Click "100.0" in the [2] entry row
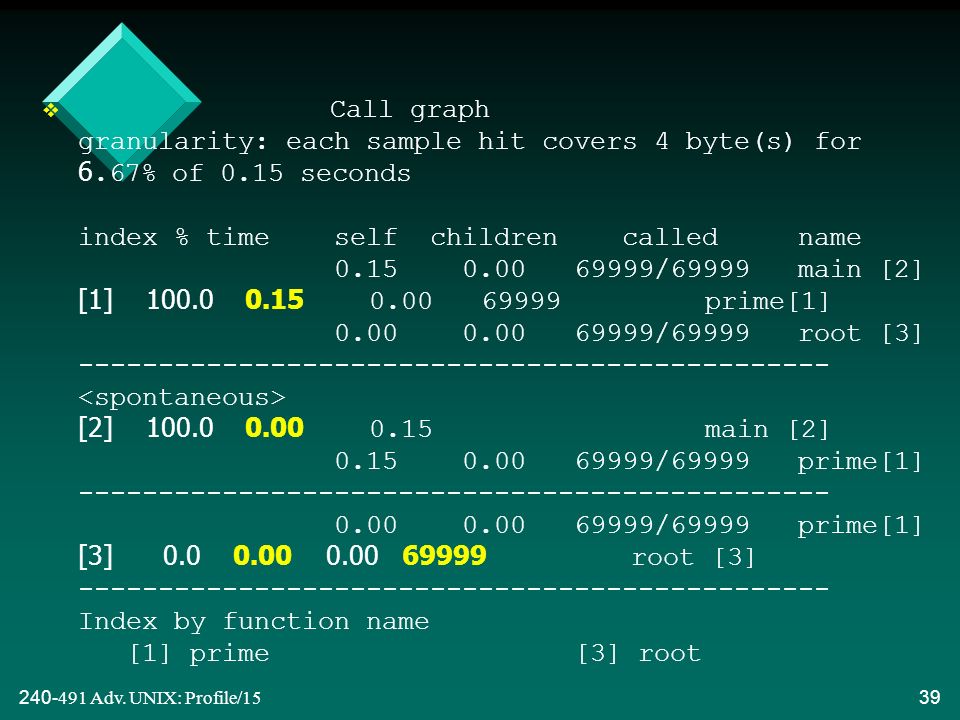Image resolution: width=960 pixels, height=720 pixels. (180, 427)
